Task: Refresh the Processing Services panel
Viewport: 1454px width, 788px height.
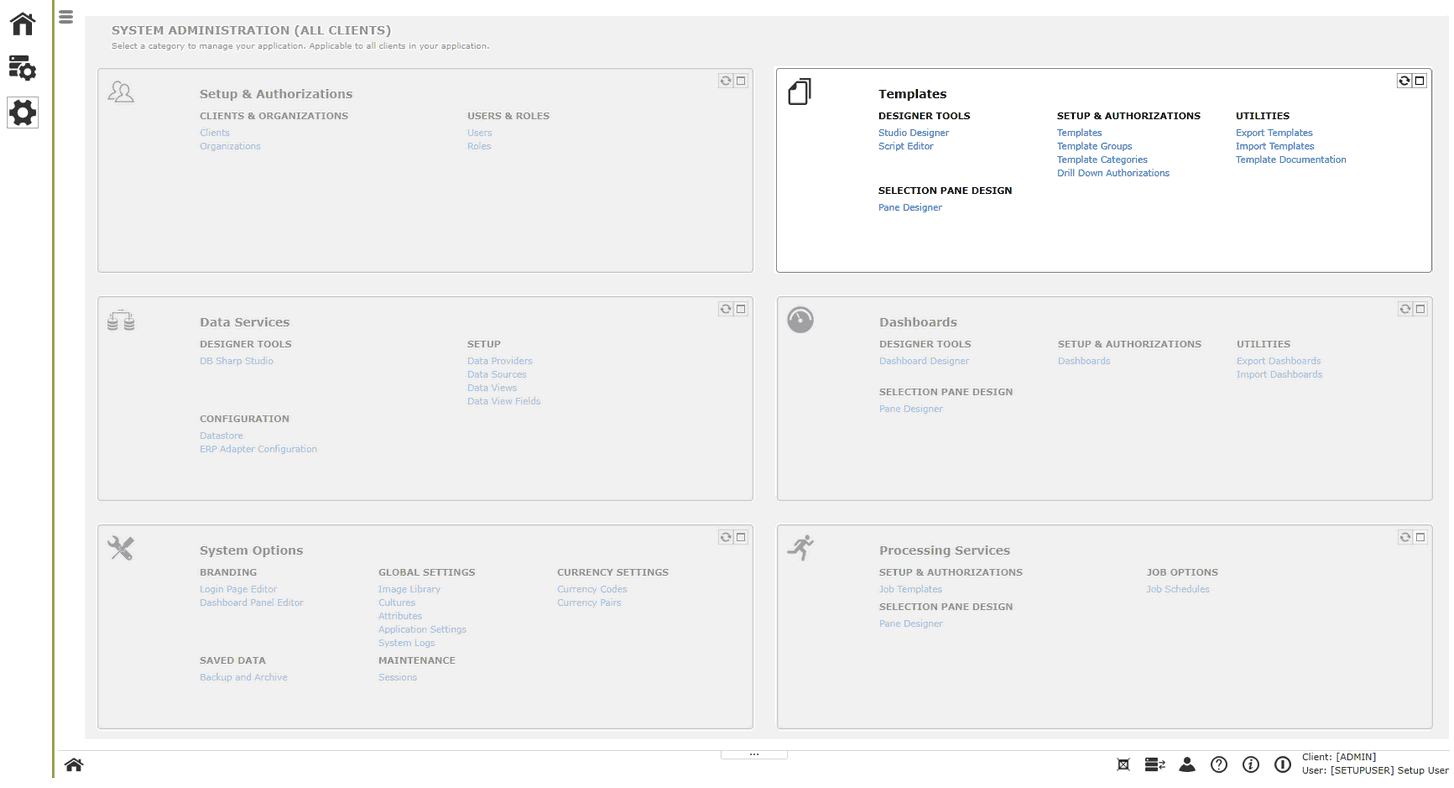Action: (1405, 537)
